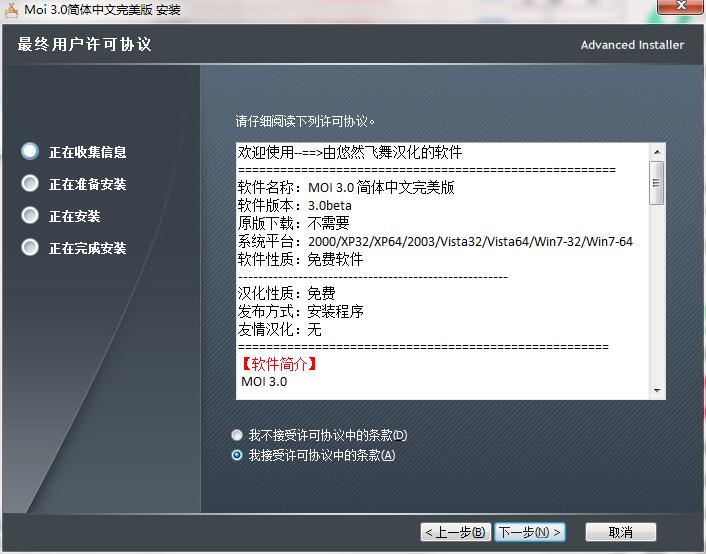Click 软件名称: MOI 3.0 简体中文完美版 line

(x=346, y=187)
